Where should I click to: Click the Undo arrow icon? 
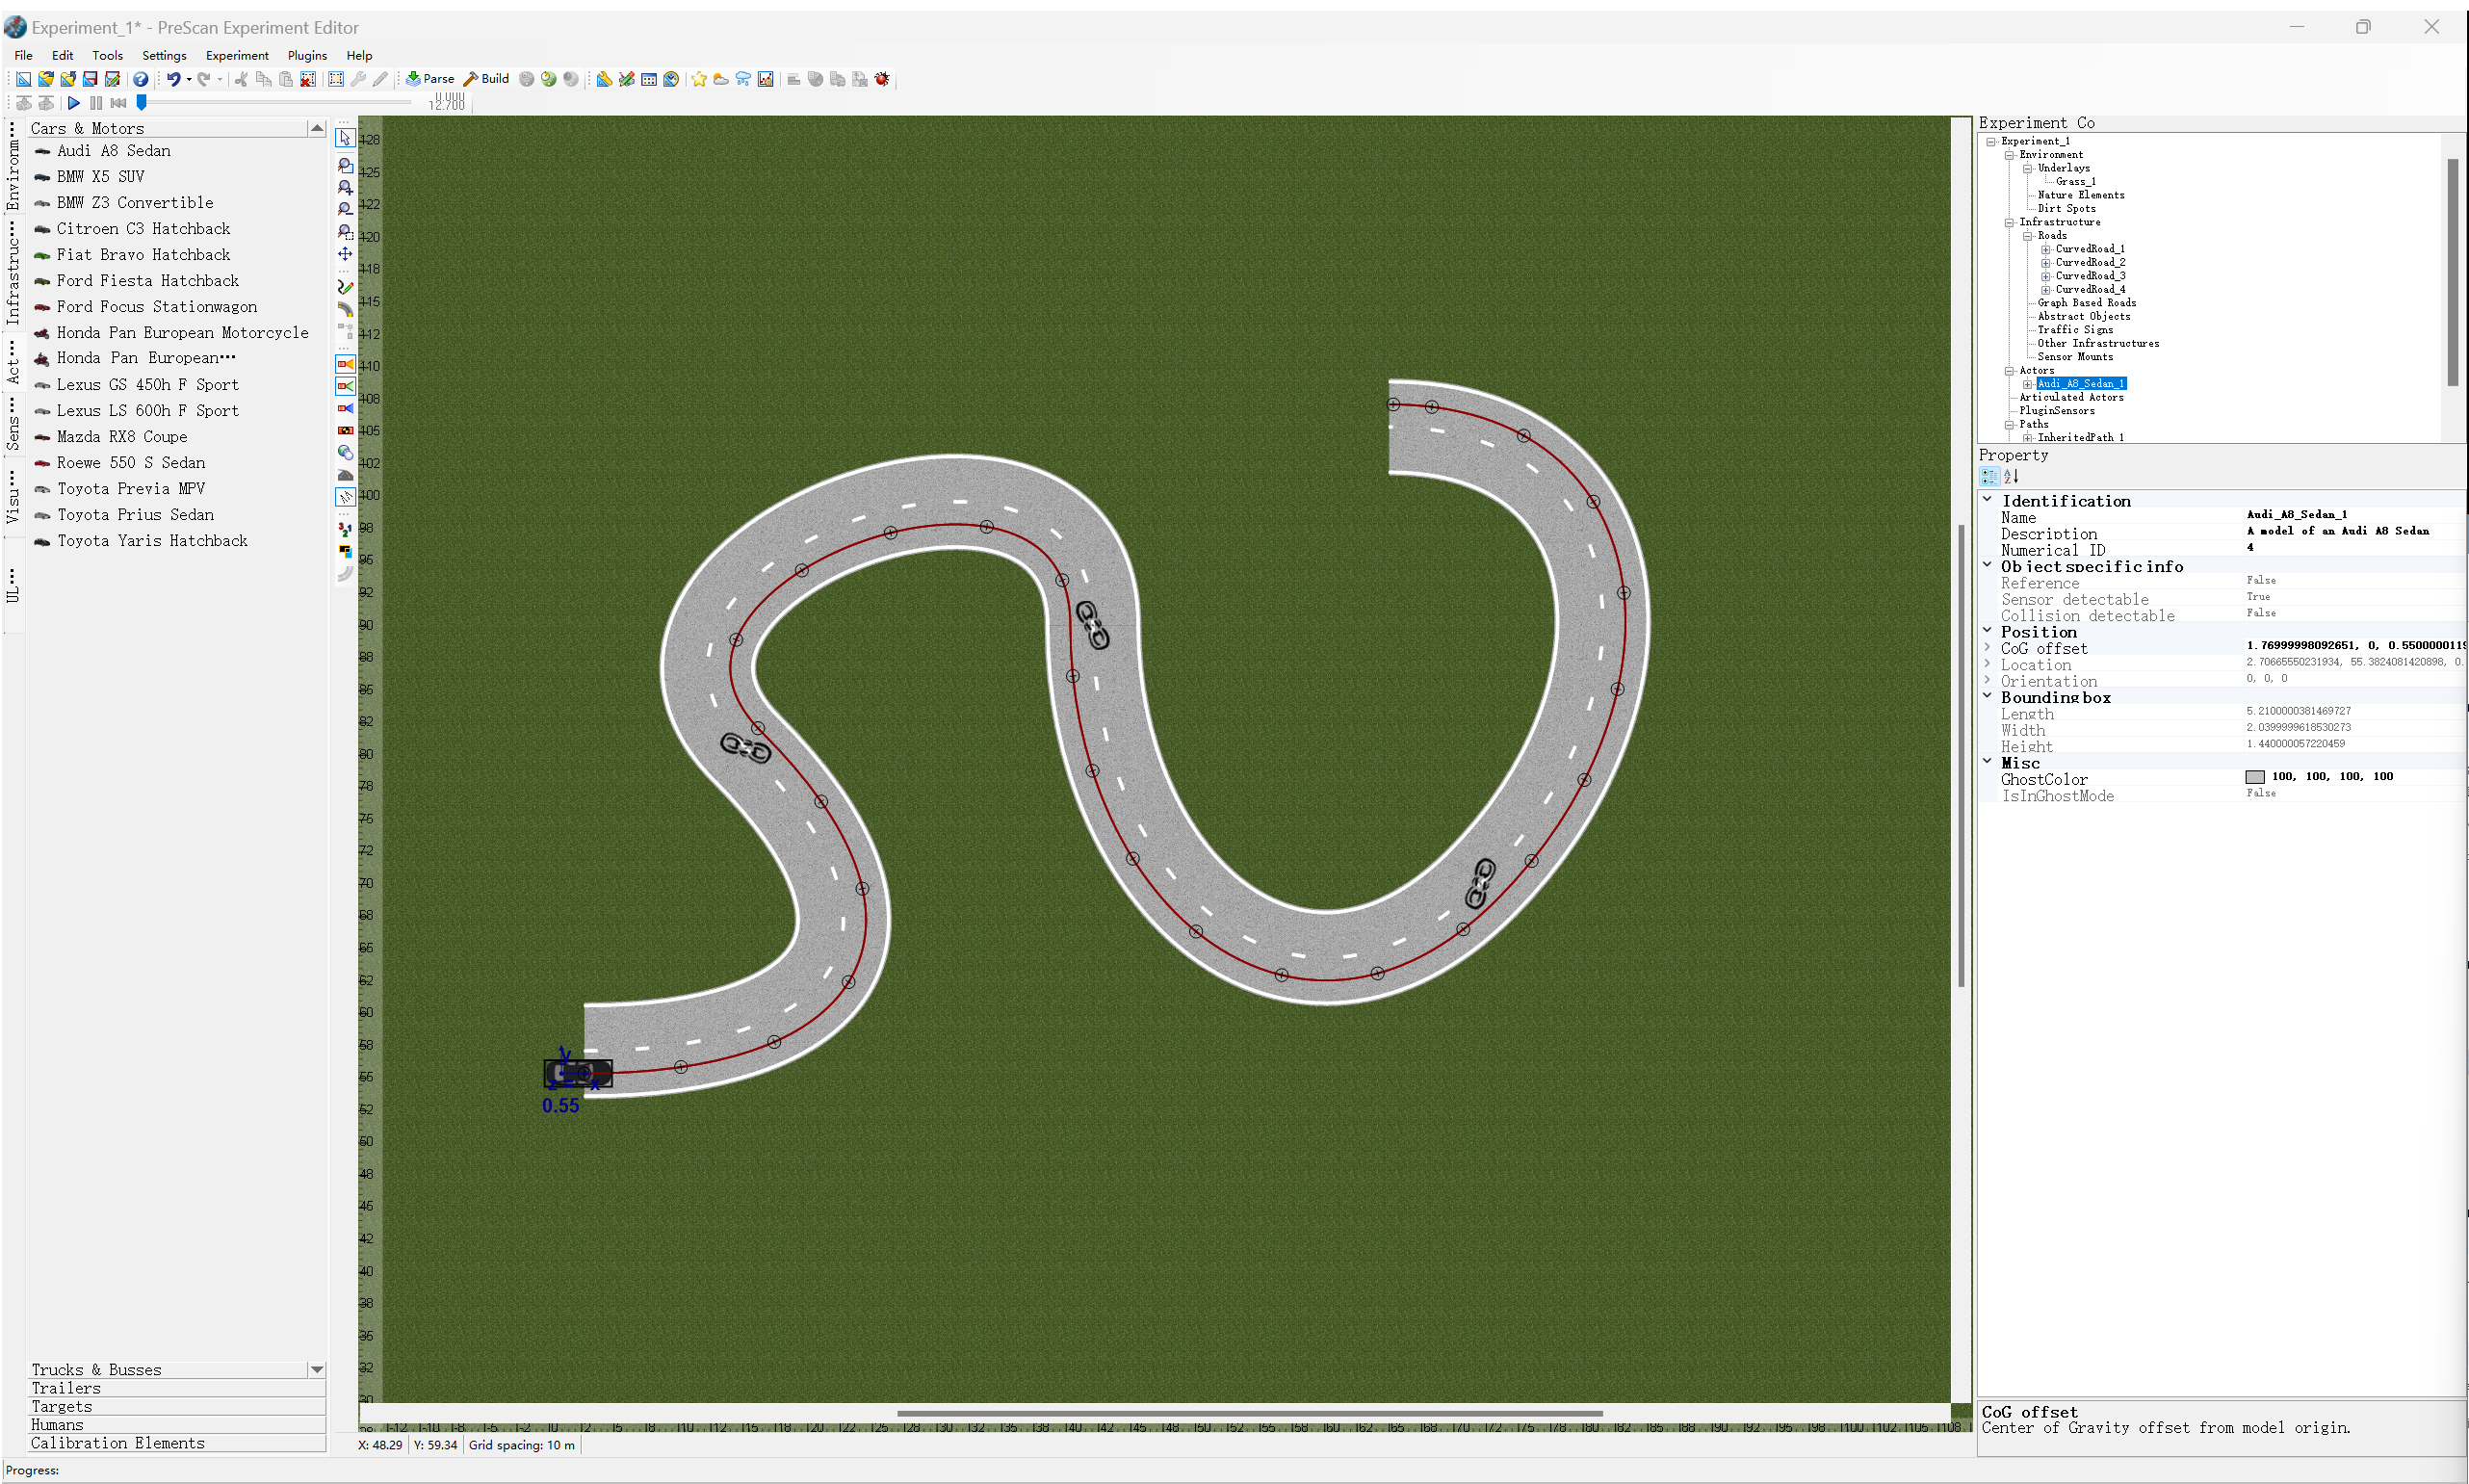point(173,79)
